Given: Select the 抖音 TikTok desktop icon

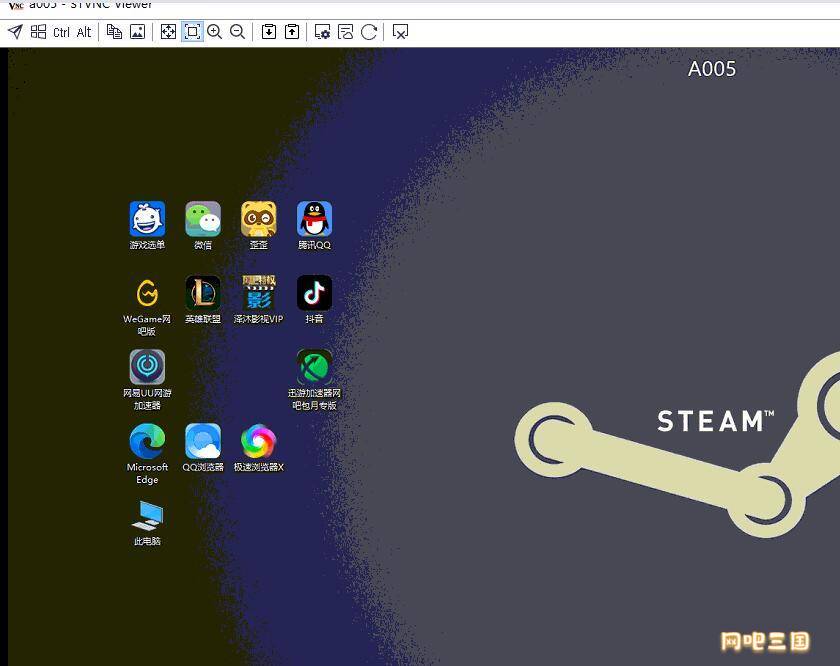Looking at the screenshot, I should click(x=314, y=300).
